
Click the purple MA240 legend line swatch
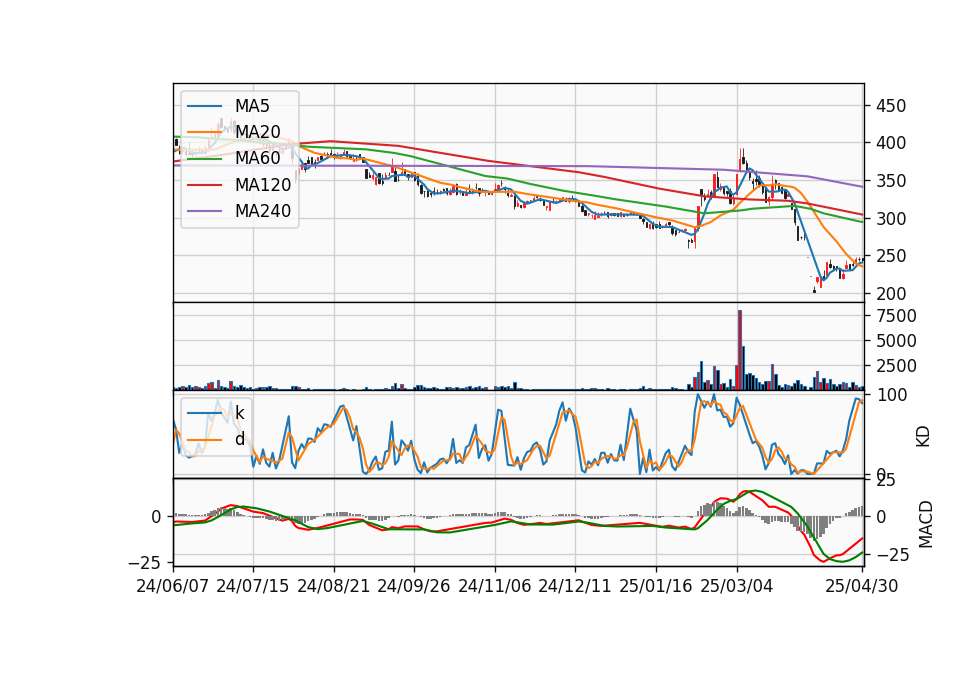click(x=205, y=211)
